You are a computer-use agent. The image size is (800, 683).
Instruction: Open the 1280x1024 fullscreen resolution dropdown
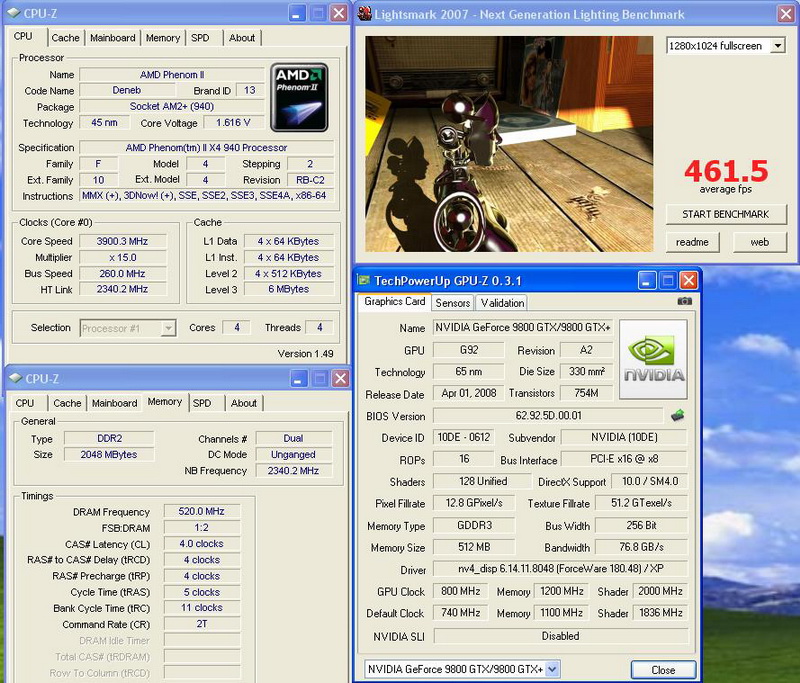pyautogui.click(x=778, y=45)
